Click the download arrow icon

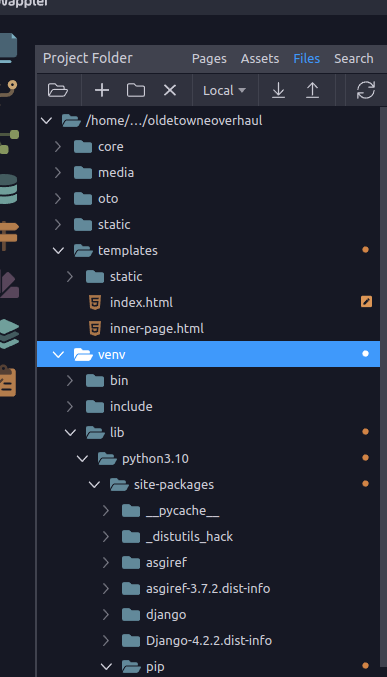tap(278, 90)
